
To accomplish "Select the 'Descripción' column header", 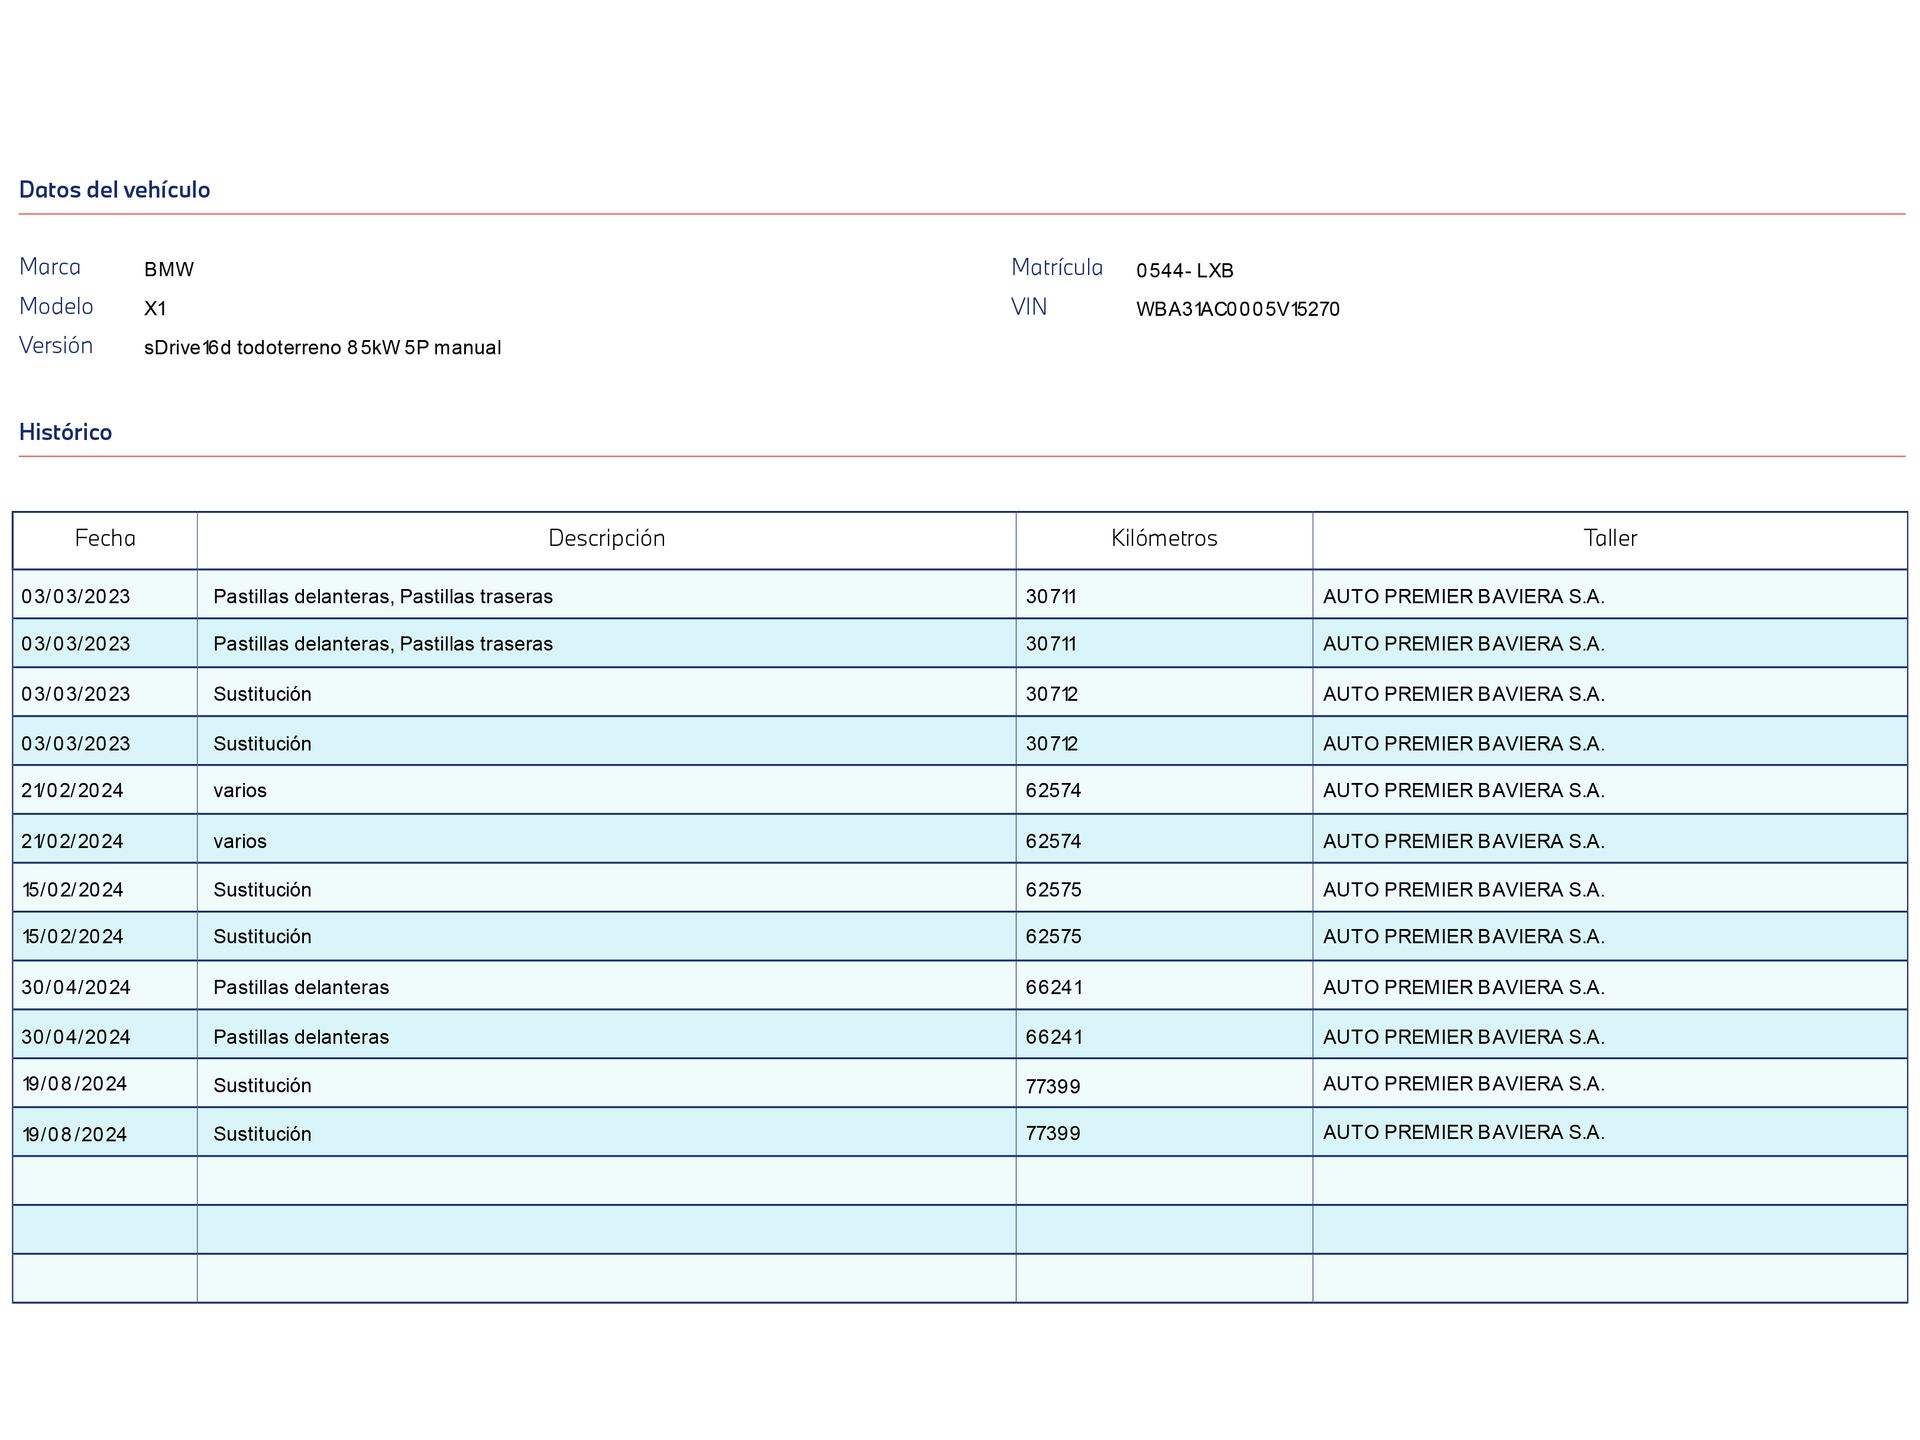I will tap(606, 538).
